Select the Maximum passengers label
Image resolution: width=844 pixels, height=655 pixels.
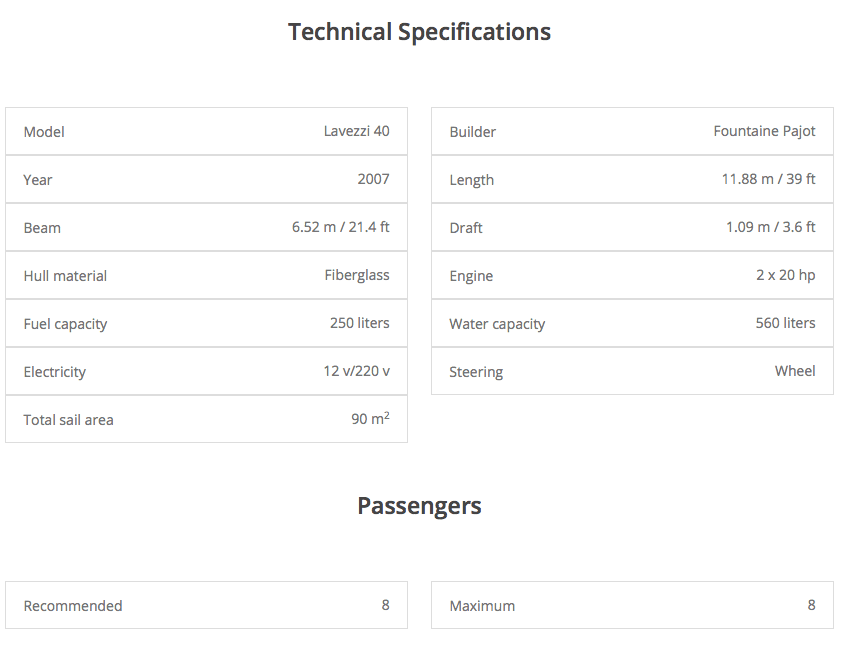482,606
